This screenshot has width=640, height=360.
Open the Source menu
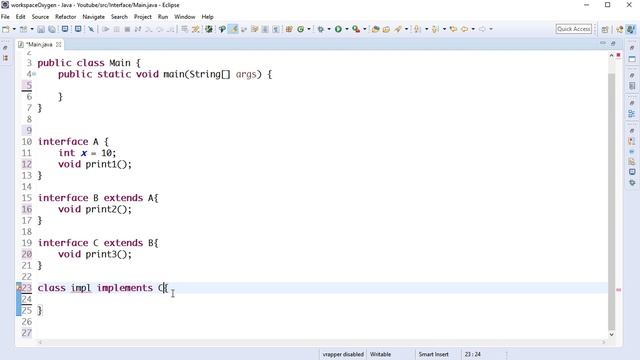point(40,17)
